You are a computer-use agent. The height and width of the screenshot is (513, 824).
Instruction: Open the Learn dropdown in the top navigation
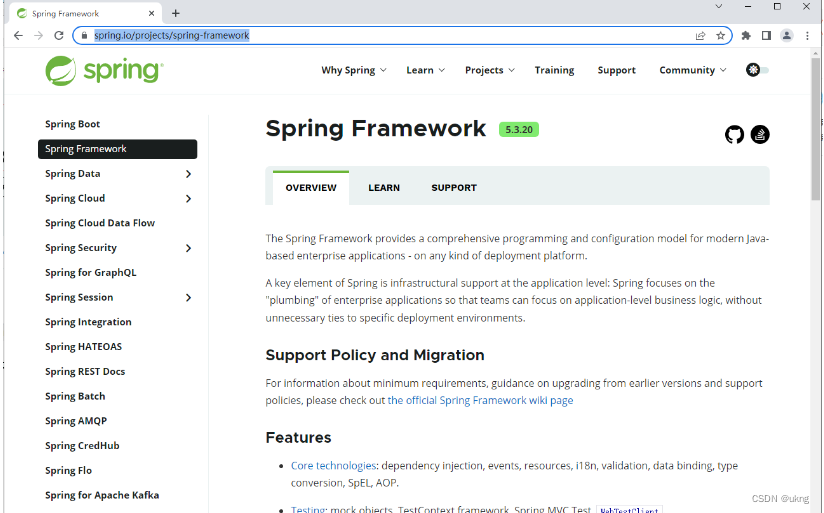(425, 70)
